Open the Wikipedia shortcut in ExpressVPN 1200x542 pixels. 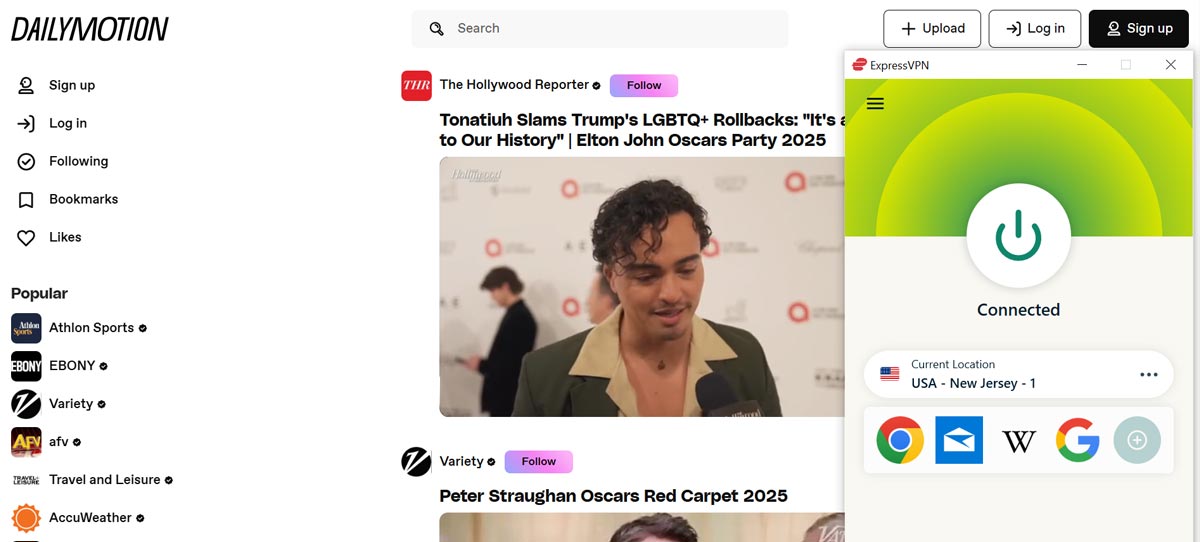pos(1019,440)
